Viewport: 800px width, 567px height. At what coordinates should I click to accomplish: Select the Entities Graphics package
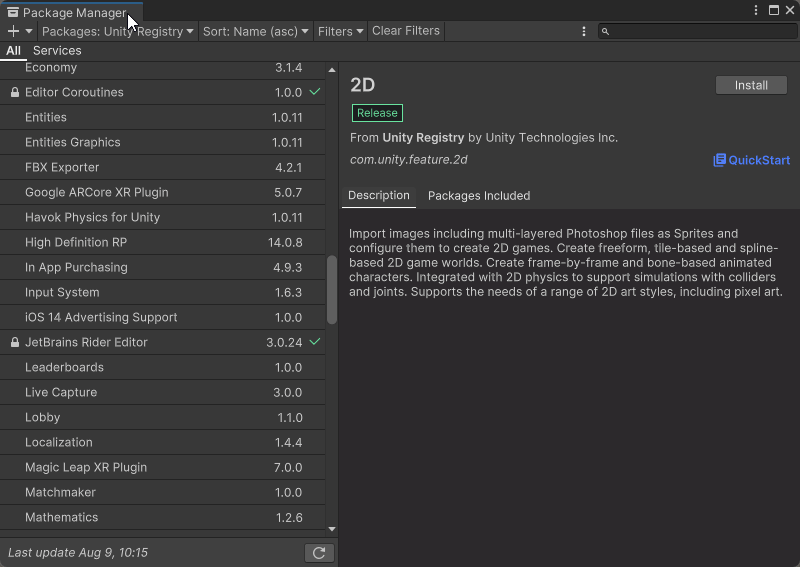click(163, 142)
